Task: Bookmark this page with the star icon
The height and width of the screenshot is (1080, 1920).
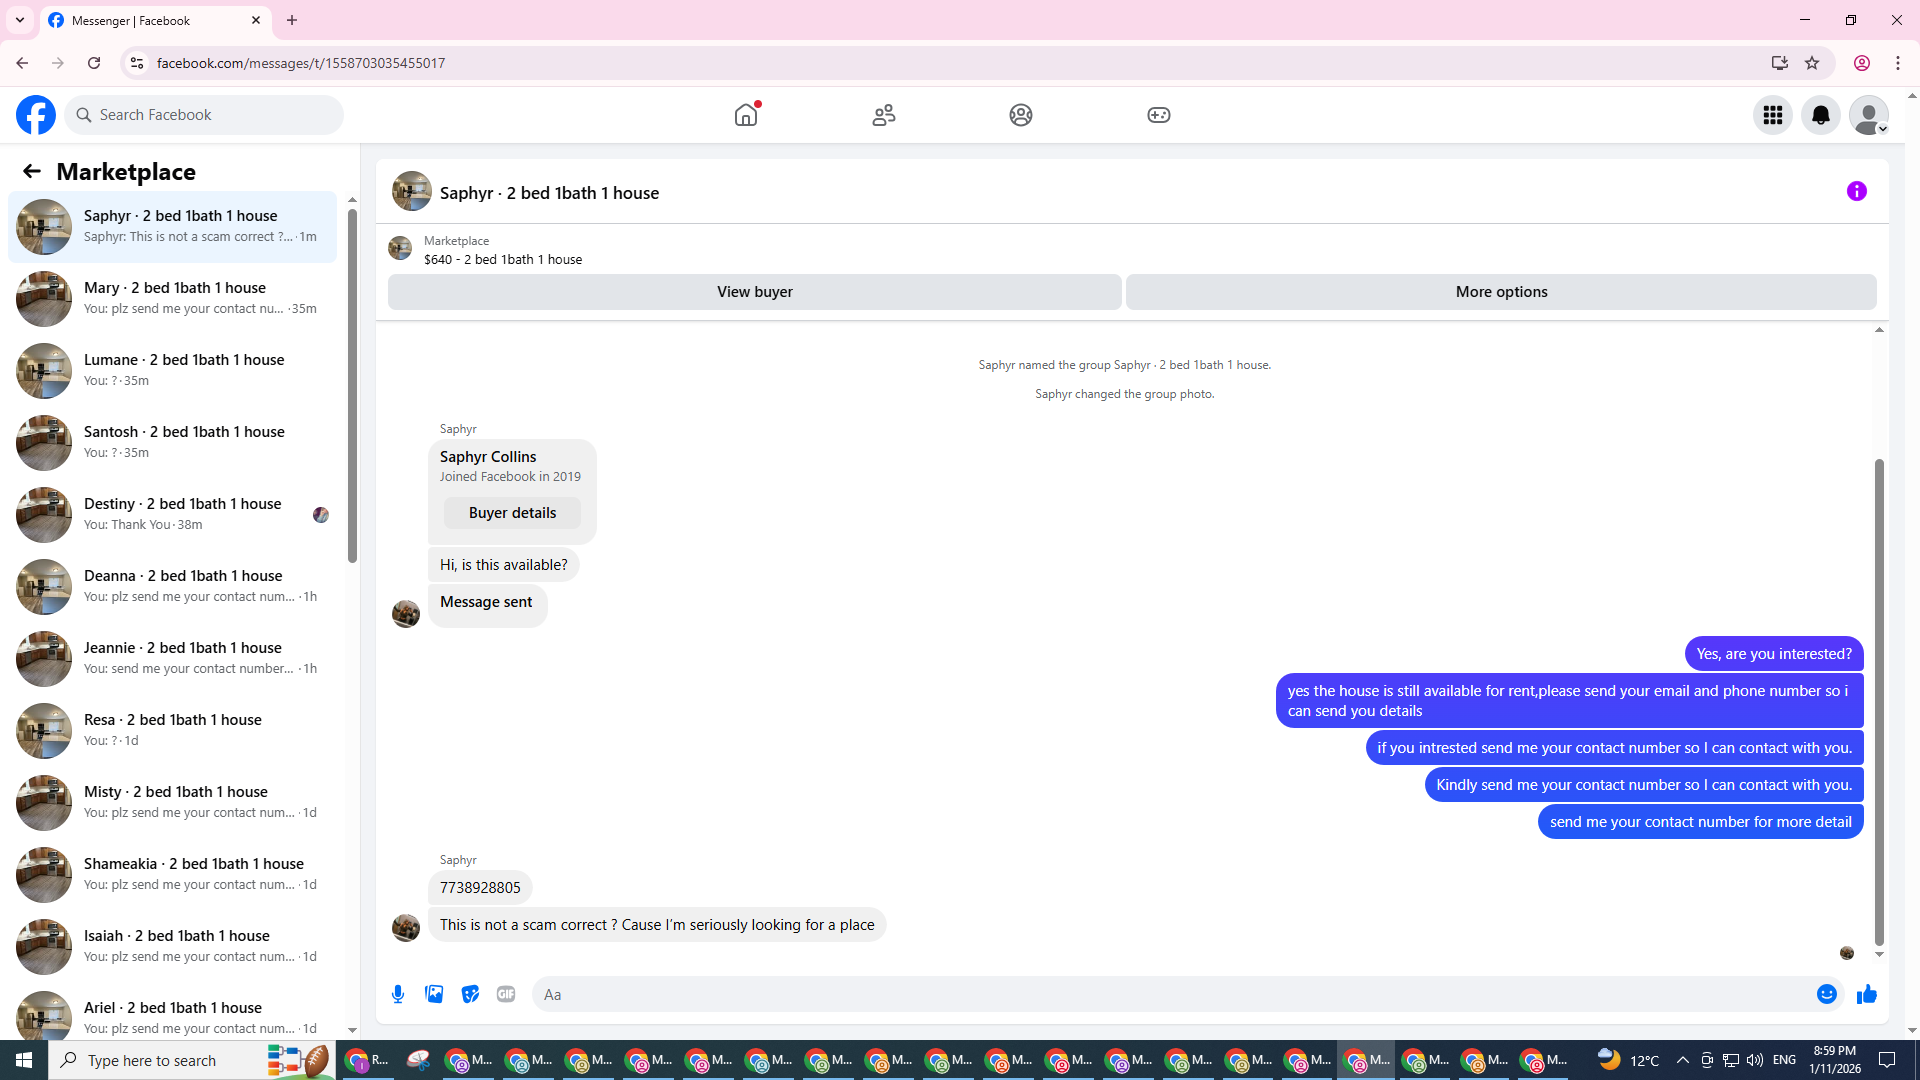Action: [1812, 63]
